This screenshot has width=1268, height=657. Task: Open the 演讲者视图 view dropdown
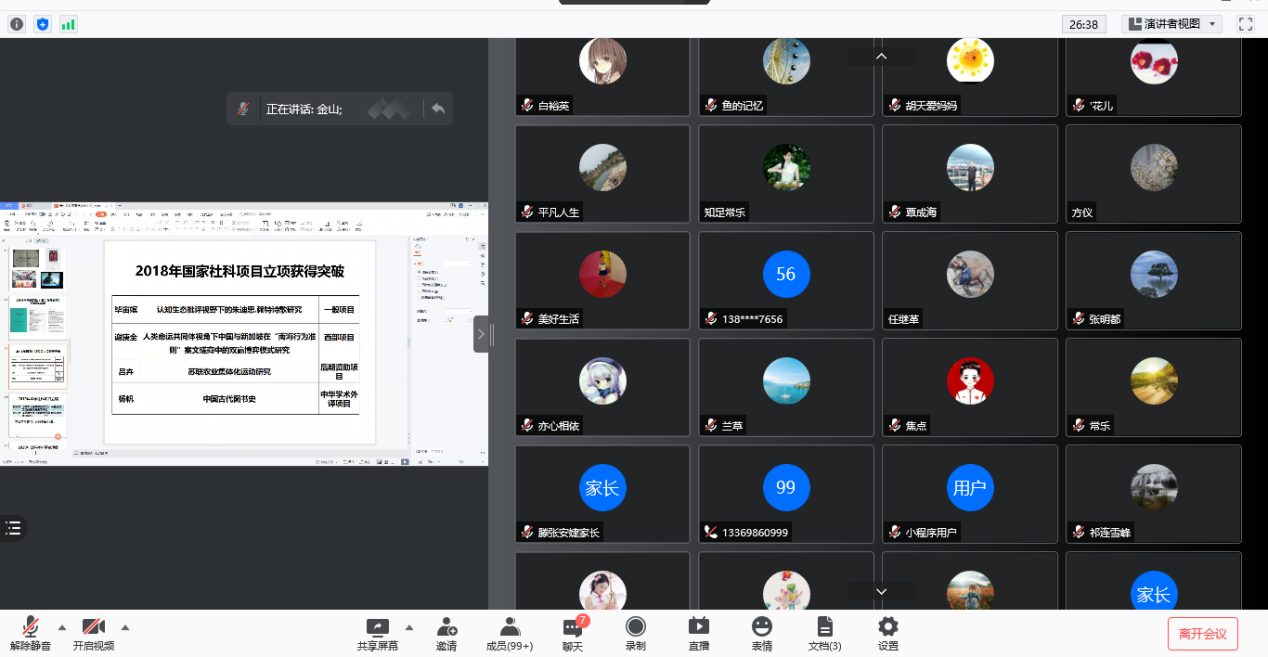tap(1172, 24)
